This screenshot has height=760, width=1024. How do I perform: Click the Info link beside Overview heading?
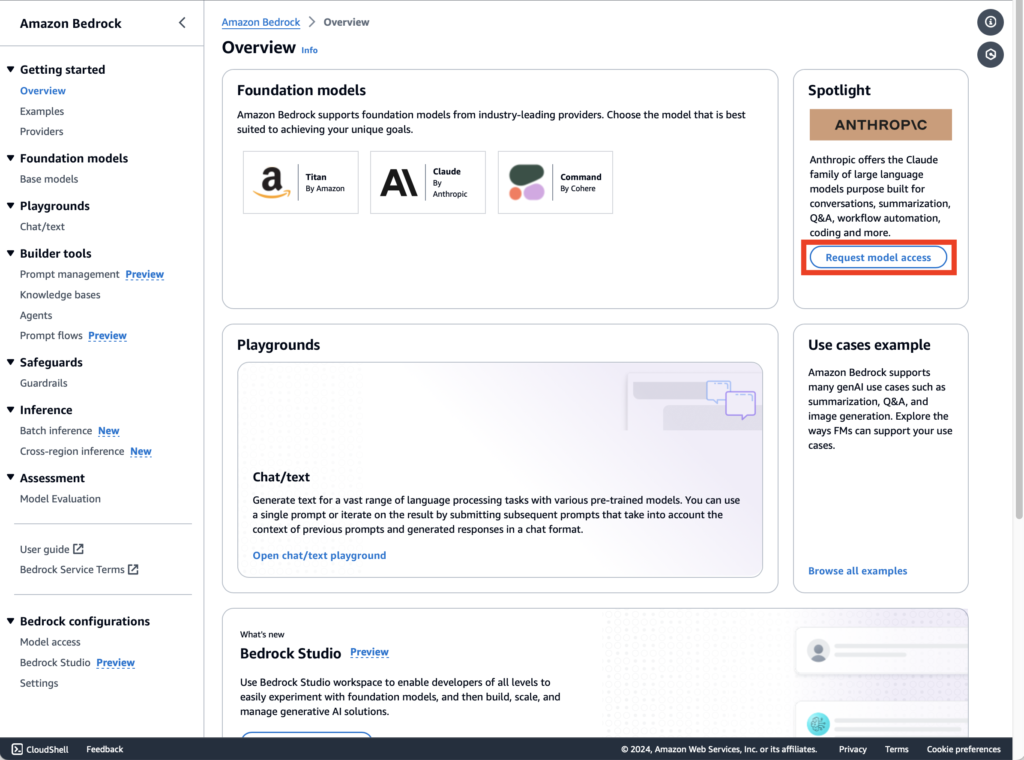[310, 50]
